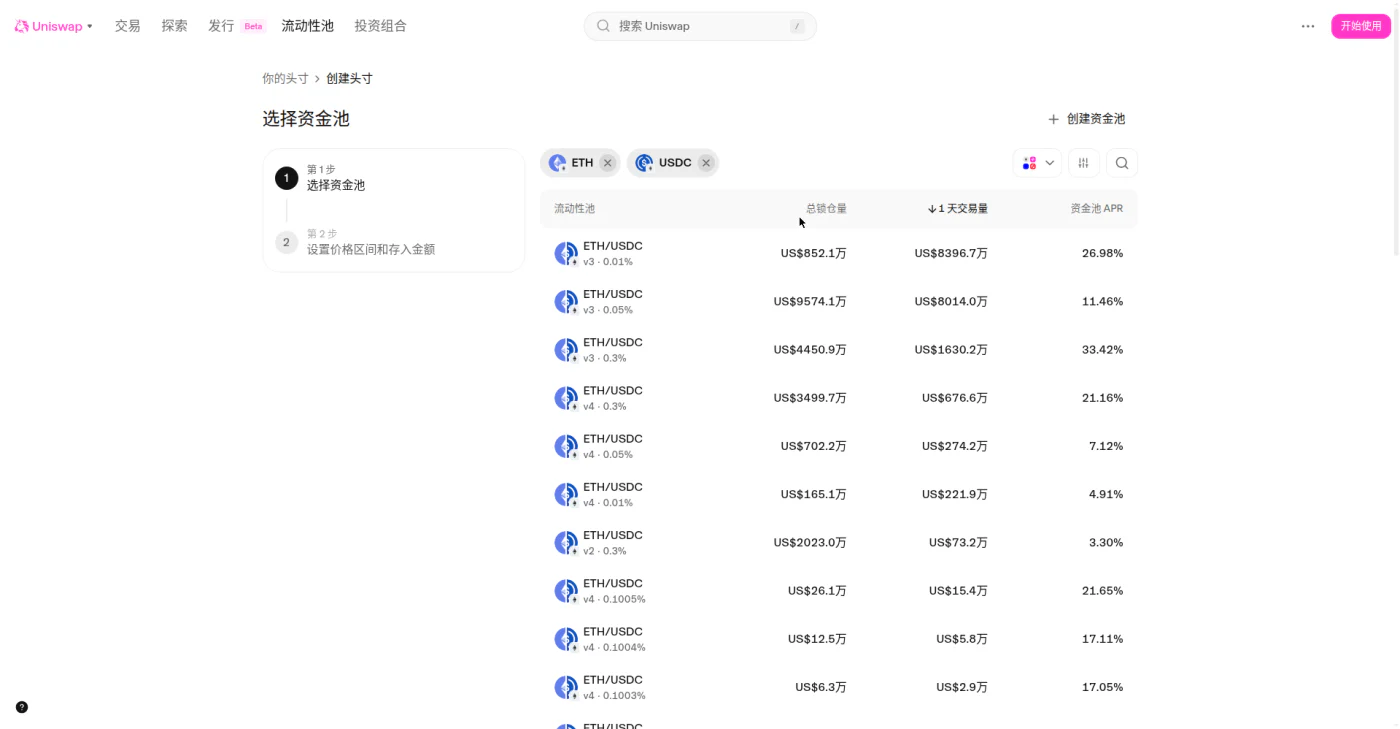Select the ETH/USDC v4 0.1005% pool
1400x729 pixels.
pyautogui.click(x=839, y=591)
